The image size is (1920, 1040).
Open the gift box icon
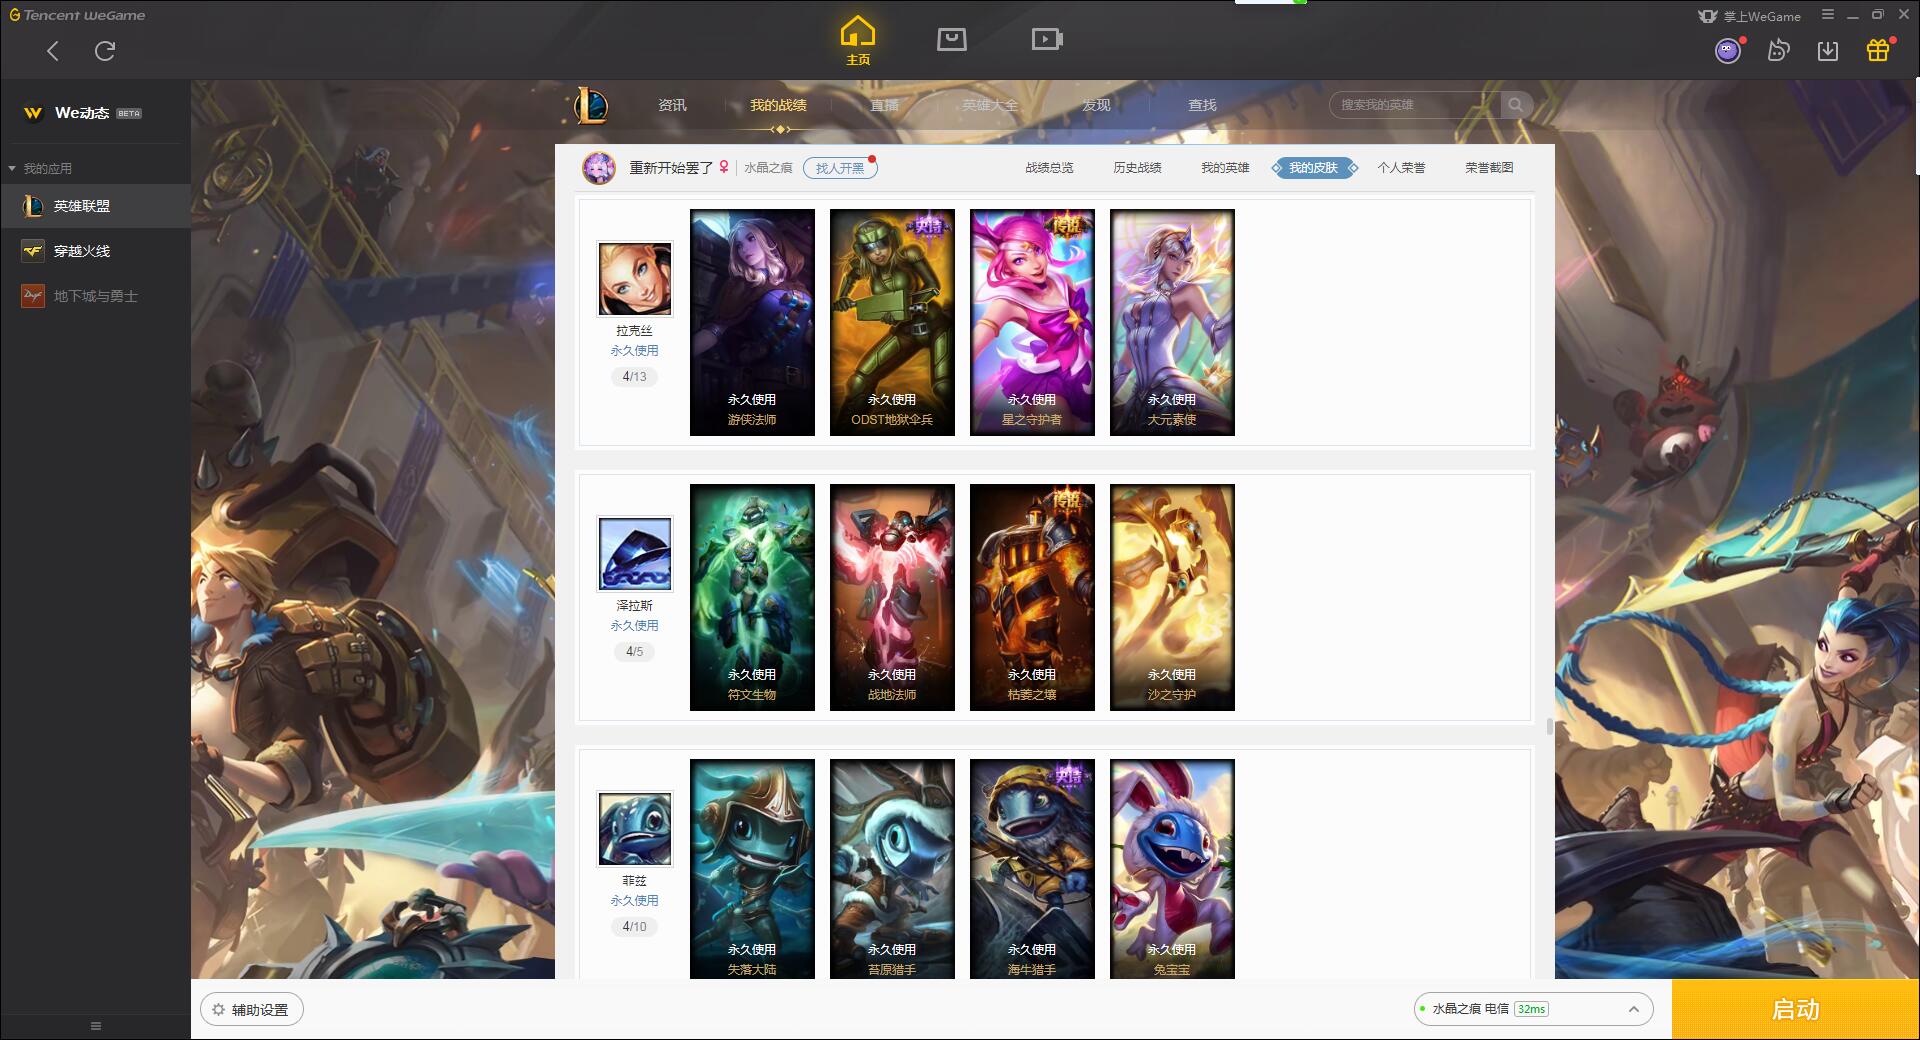[1878, 50]
